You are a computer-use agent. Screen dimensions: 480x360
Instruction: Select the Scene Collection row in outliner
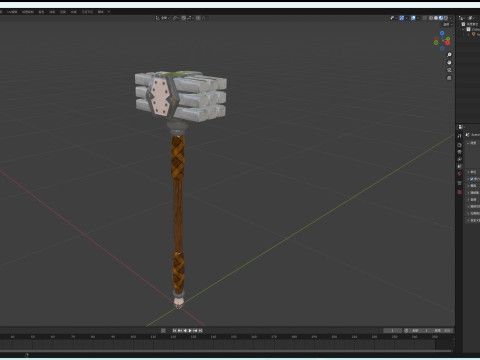[471, 24]
